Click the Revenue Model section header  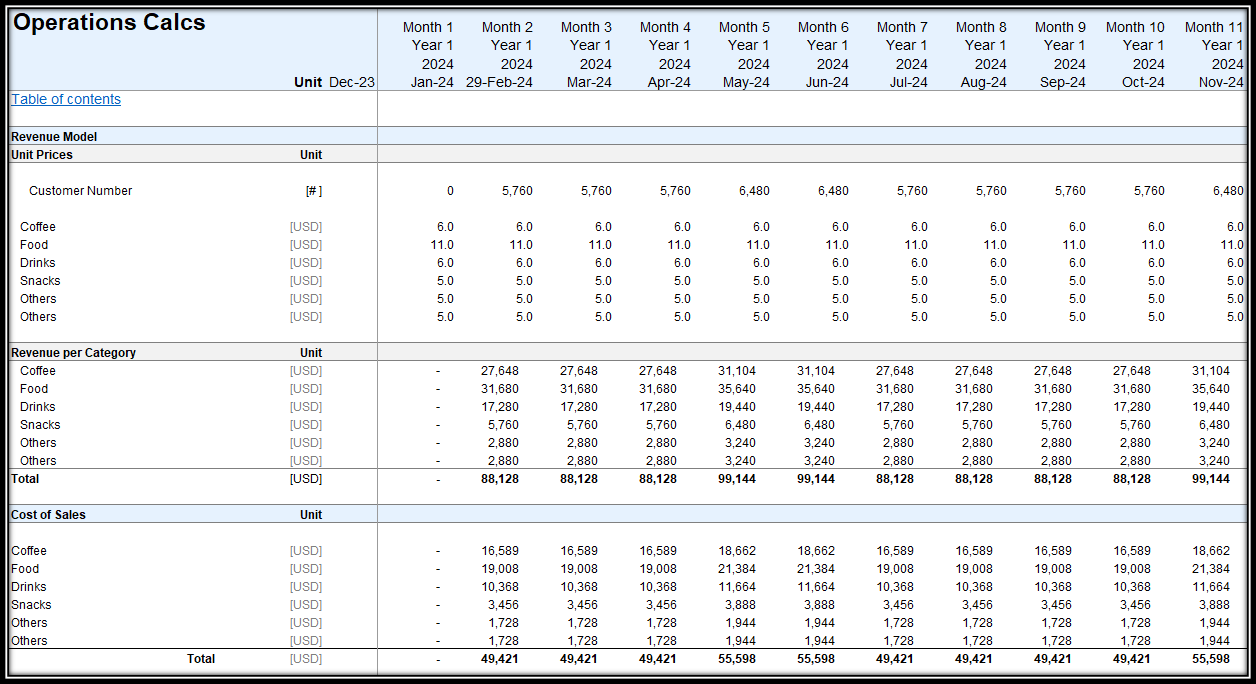click(x=54, y=136)
